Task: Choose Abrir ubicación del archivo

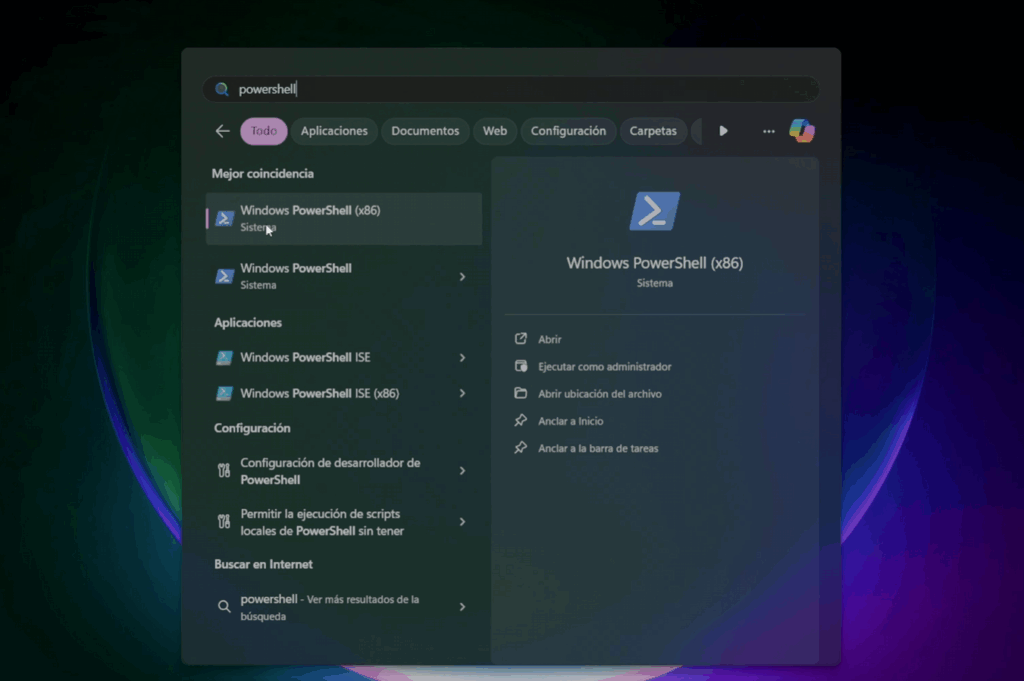Action: click(x=600, y=394)
